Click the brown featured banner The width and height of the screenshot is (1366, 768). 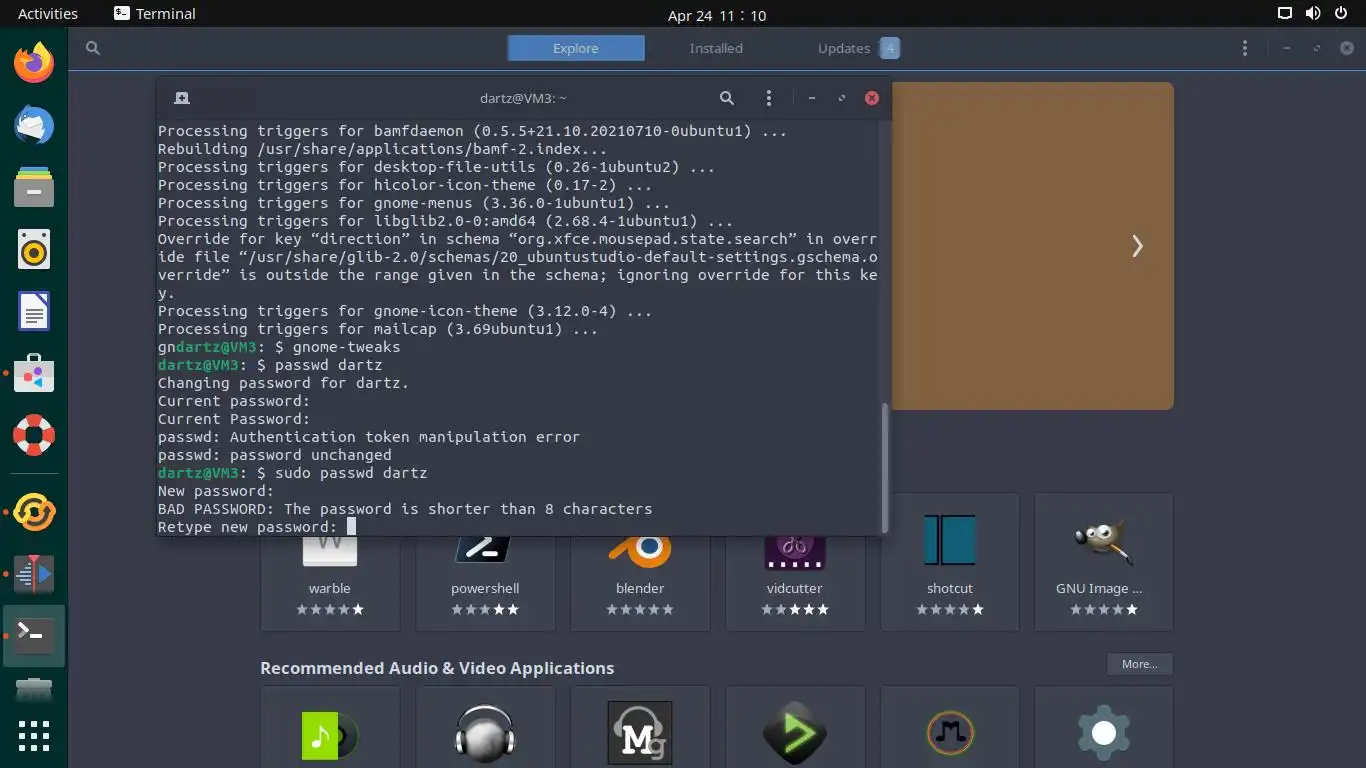tap(1032, 246)
